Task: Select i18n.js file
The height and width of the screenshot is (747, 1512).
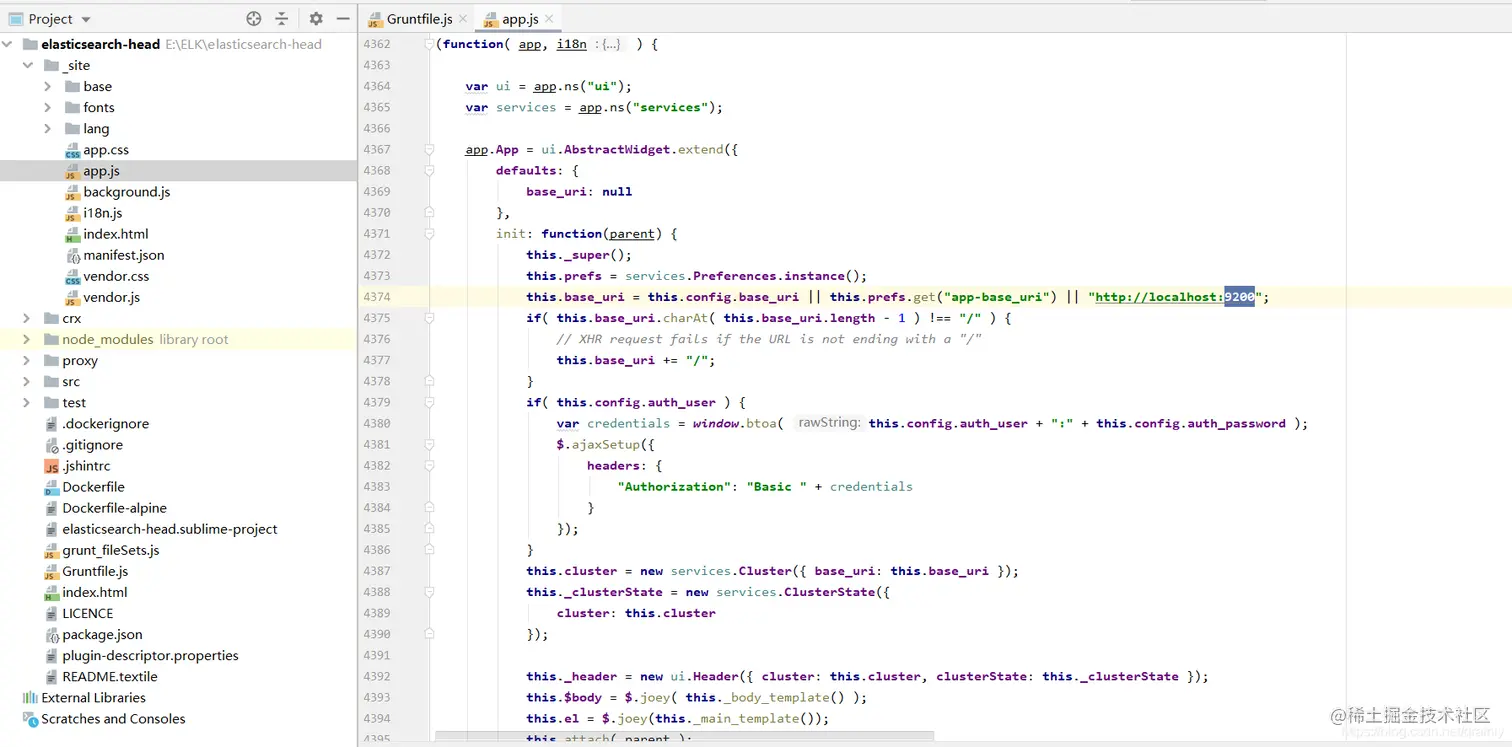Action: (x=102, y=213)
